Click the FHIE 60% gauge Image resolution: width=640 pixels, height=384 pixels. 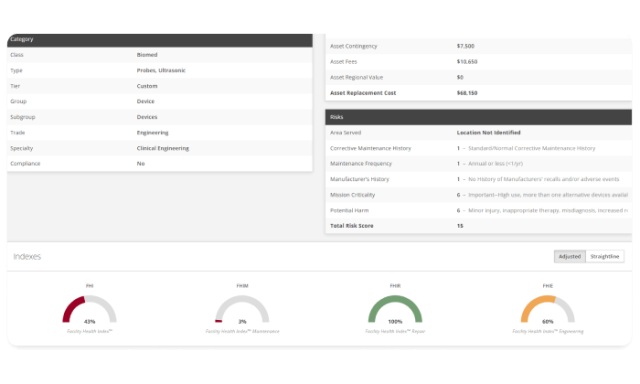tap(547, 310)
